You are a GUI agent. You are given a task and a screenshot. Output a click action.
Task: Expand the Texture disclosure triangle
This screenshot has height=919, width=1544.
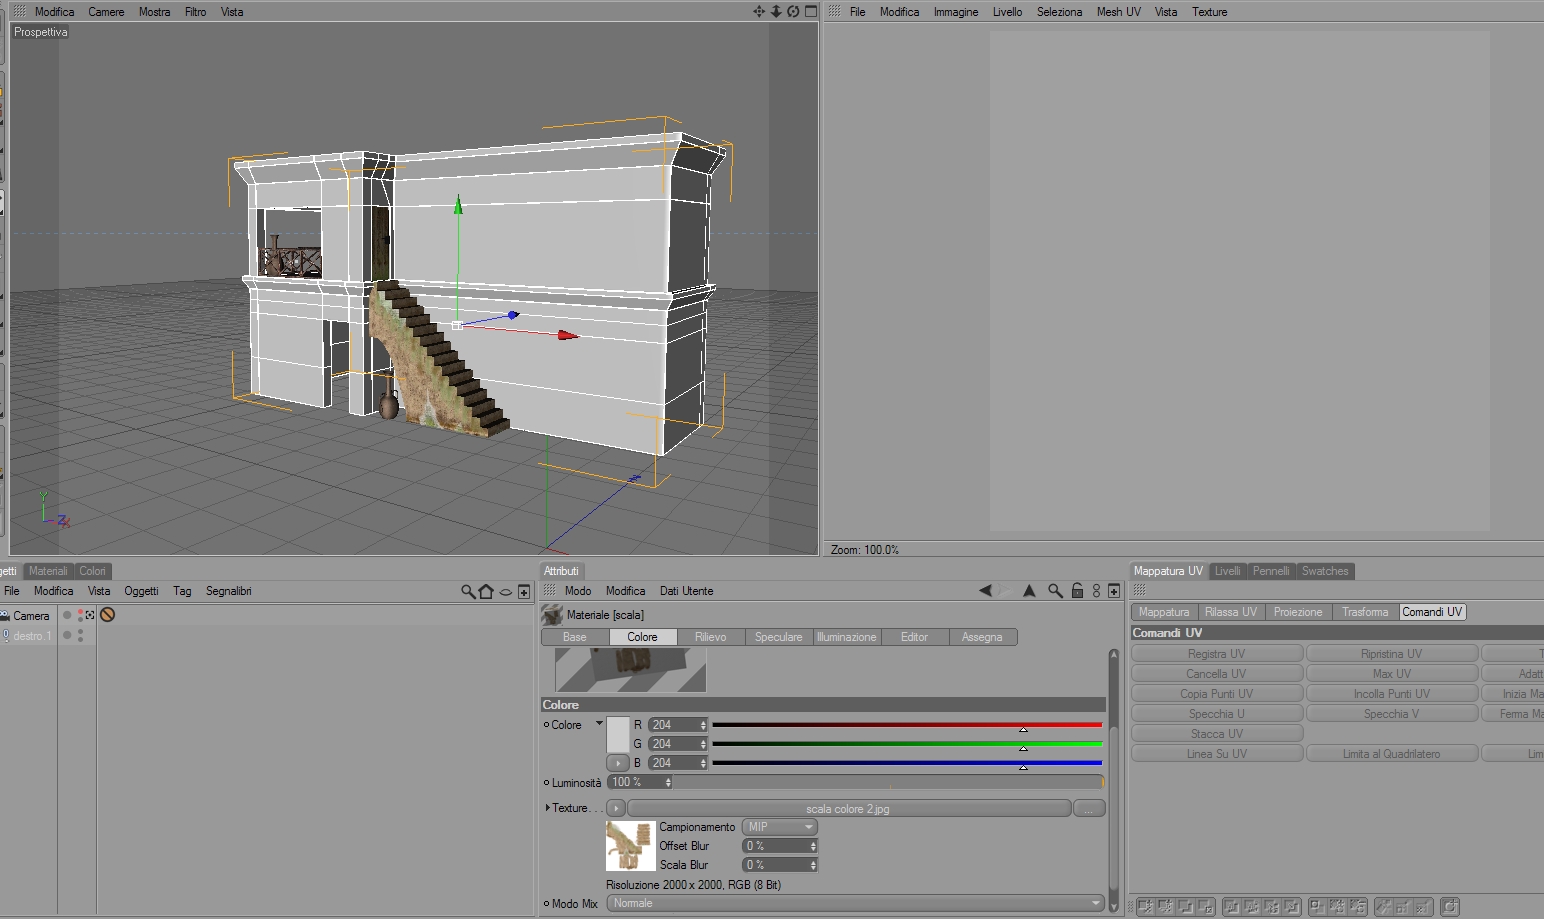click(548, 808)
